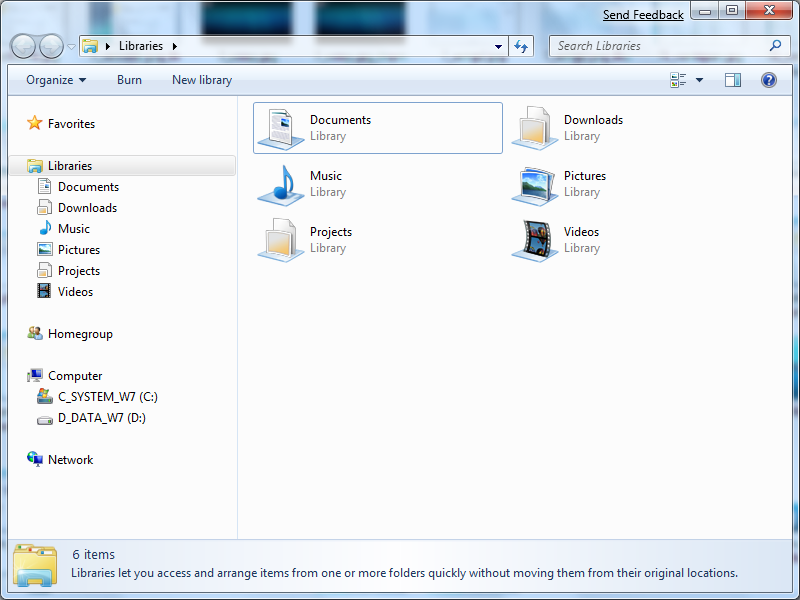This screenshot has width=800, height=600.
Task: Click the Network globe icon
Action: tap(35, 459)
